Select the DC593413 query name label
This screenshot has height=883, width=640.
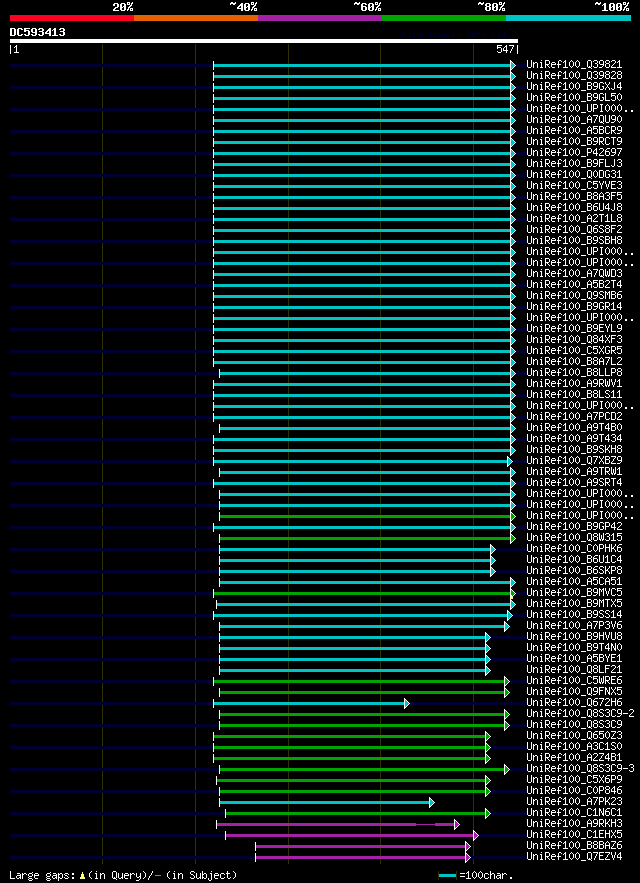click(37, 32)
